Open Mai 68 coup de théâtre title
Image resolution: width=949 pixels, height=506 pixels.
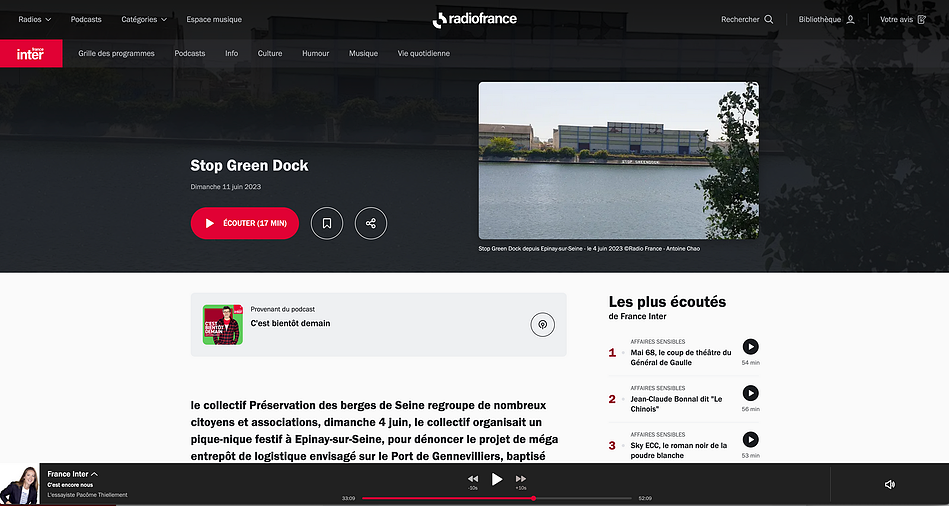click(681, 357)
